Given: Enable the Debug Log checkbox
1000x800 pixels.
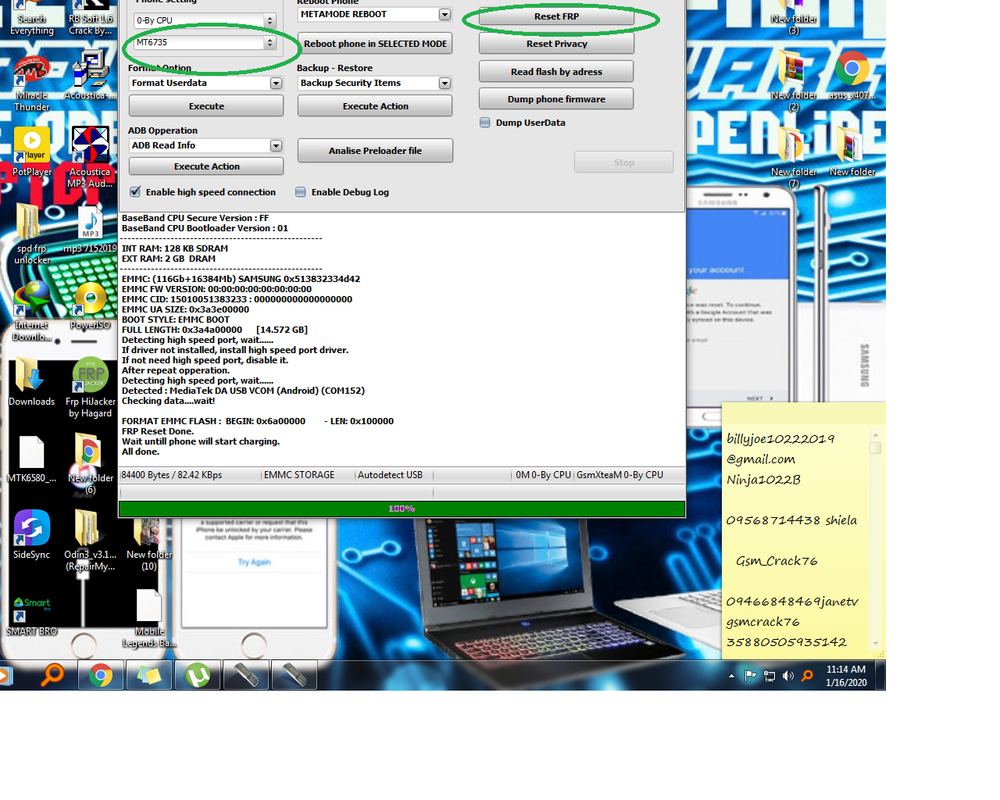Looking at the screenshot, I should (300, 192).
